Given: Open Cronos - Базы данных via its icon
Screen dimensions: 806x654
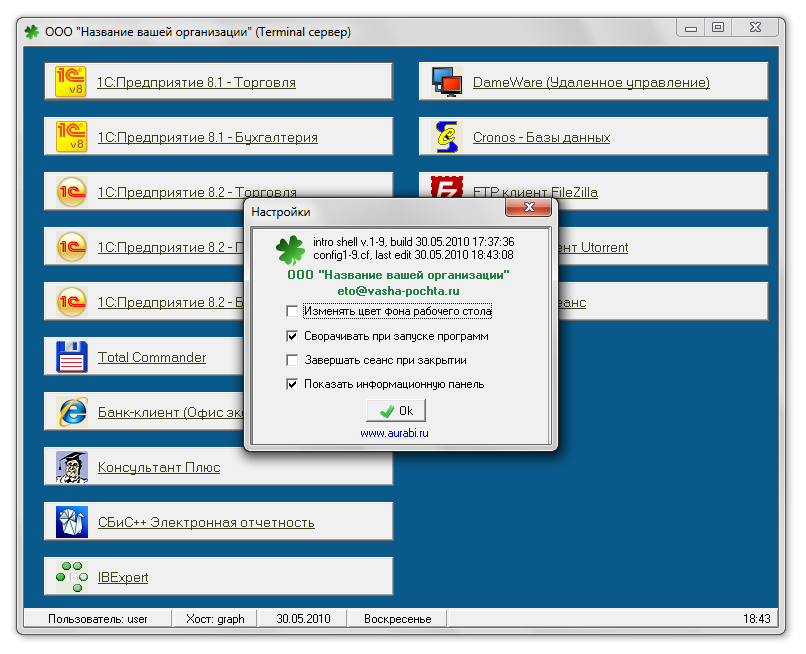Looking at the screenshot, I should 446,137.
